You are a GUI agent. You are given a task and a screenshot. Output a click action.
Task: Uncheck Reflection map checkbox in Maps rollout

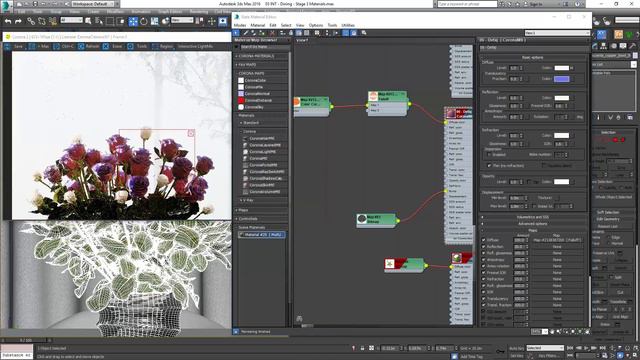(x=483, y=247)
